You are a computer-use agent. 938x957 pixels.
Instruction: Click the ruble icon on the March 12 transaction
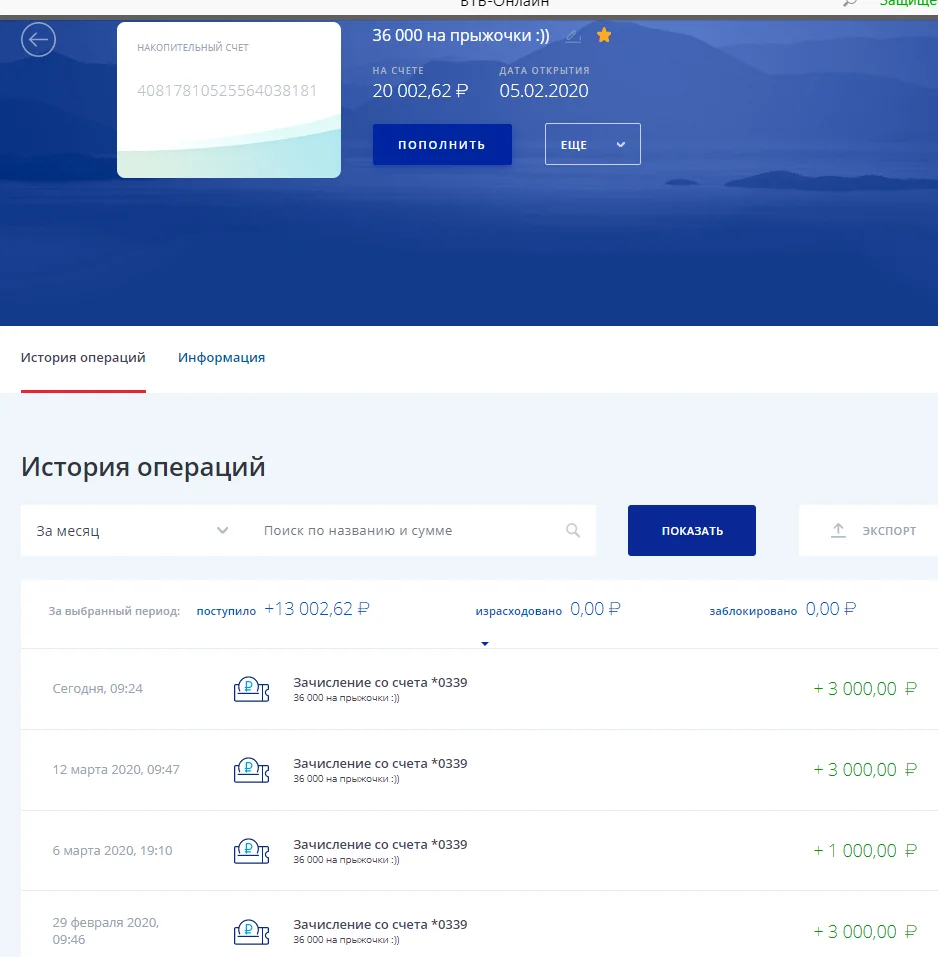pos(251,770)
